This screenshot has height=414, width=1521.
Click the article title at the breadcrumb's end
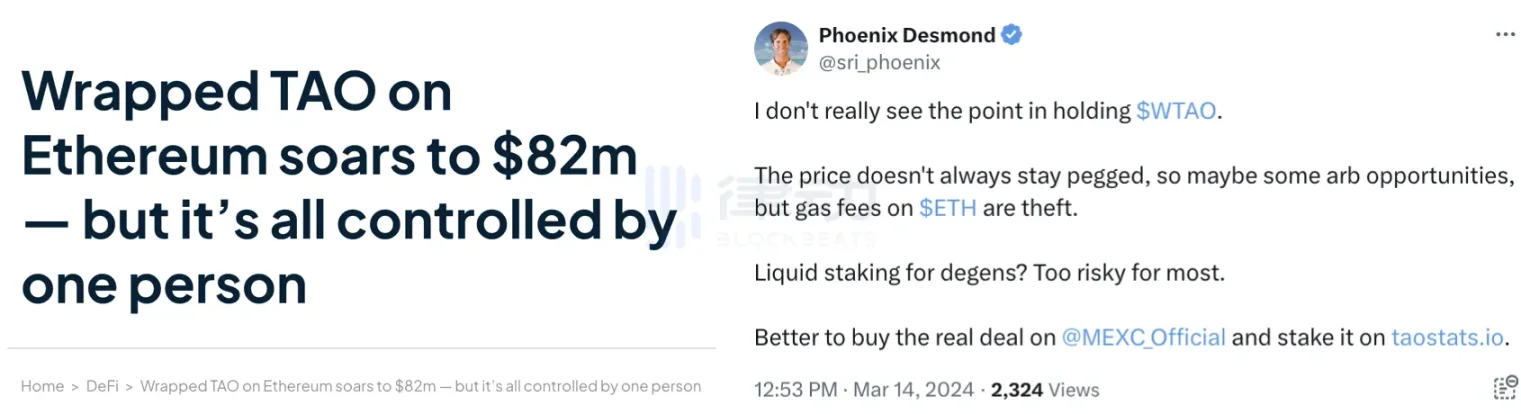coord(421,386)
